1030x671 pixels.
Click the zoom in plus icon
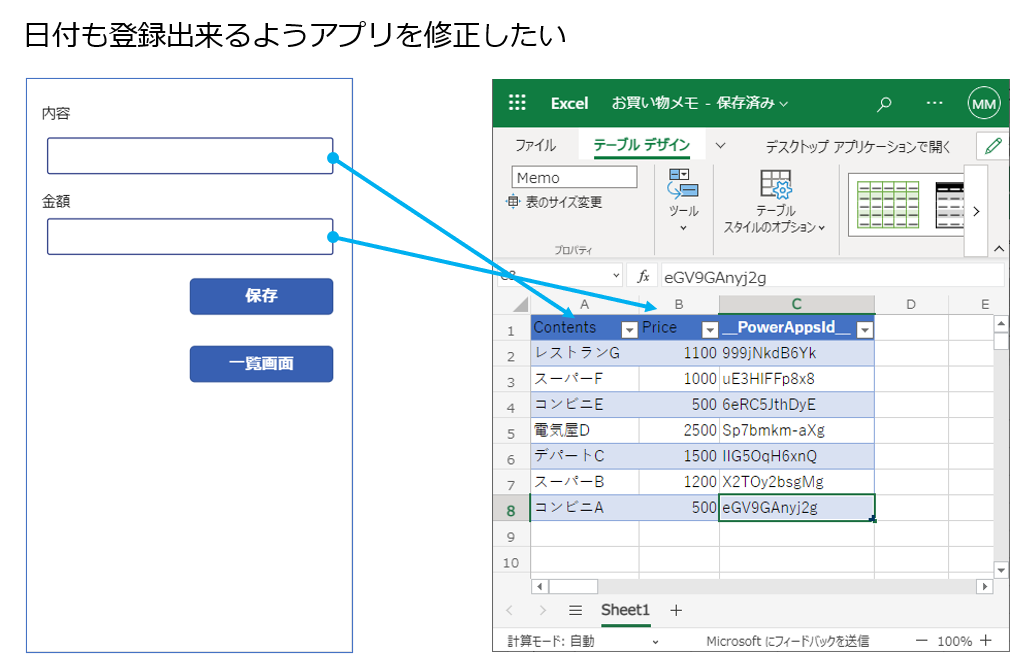pos(986,640)
